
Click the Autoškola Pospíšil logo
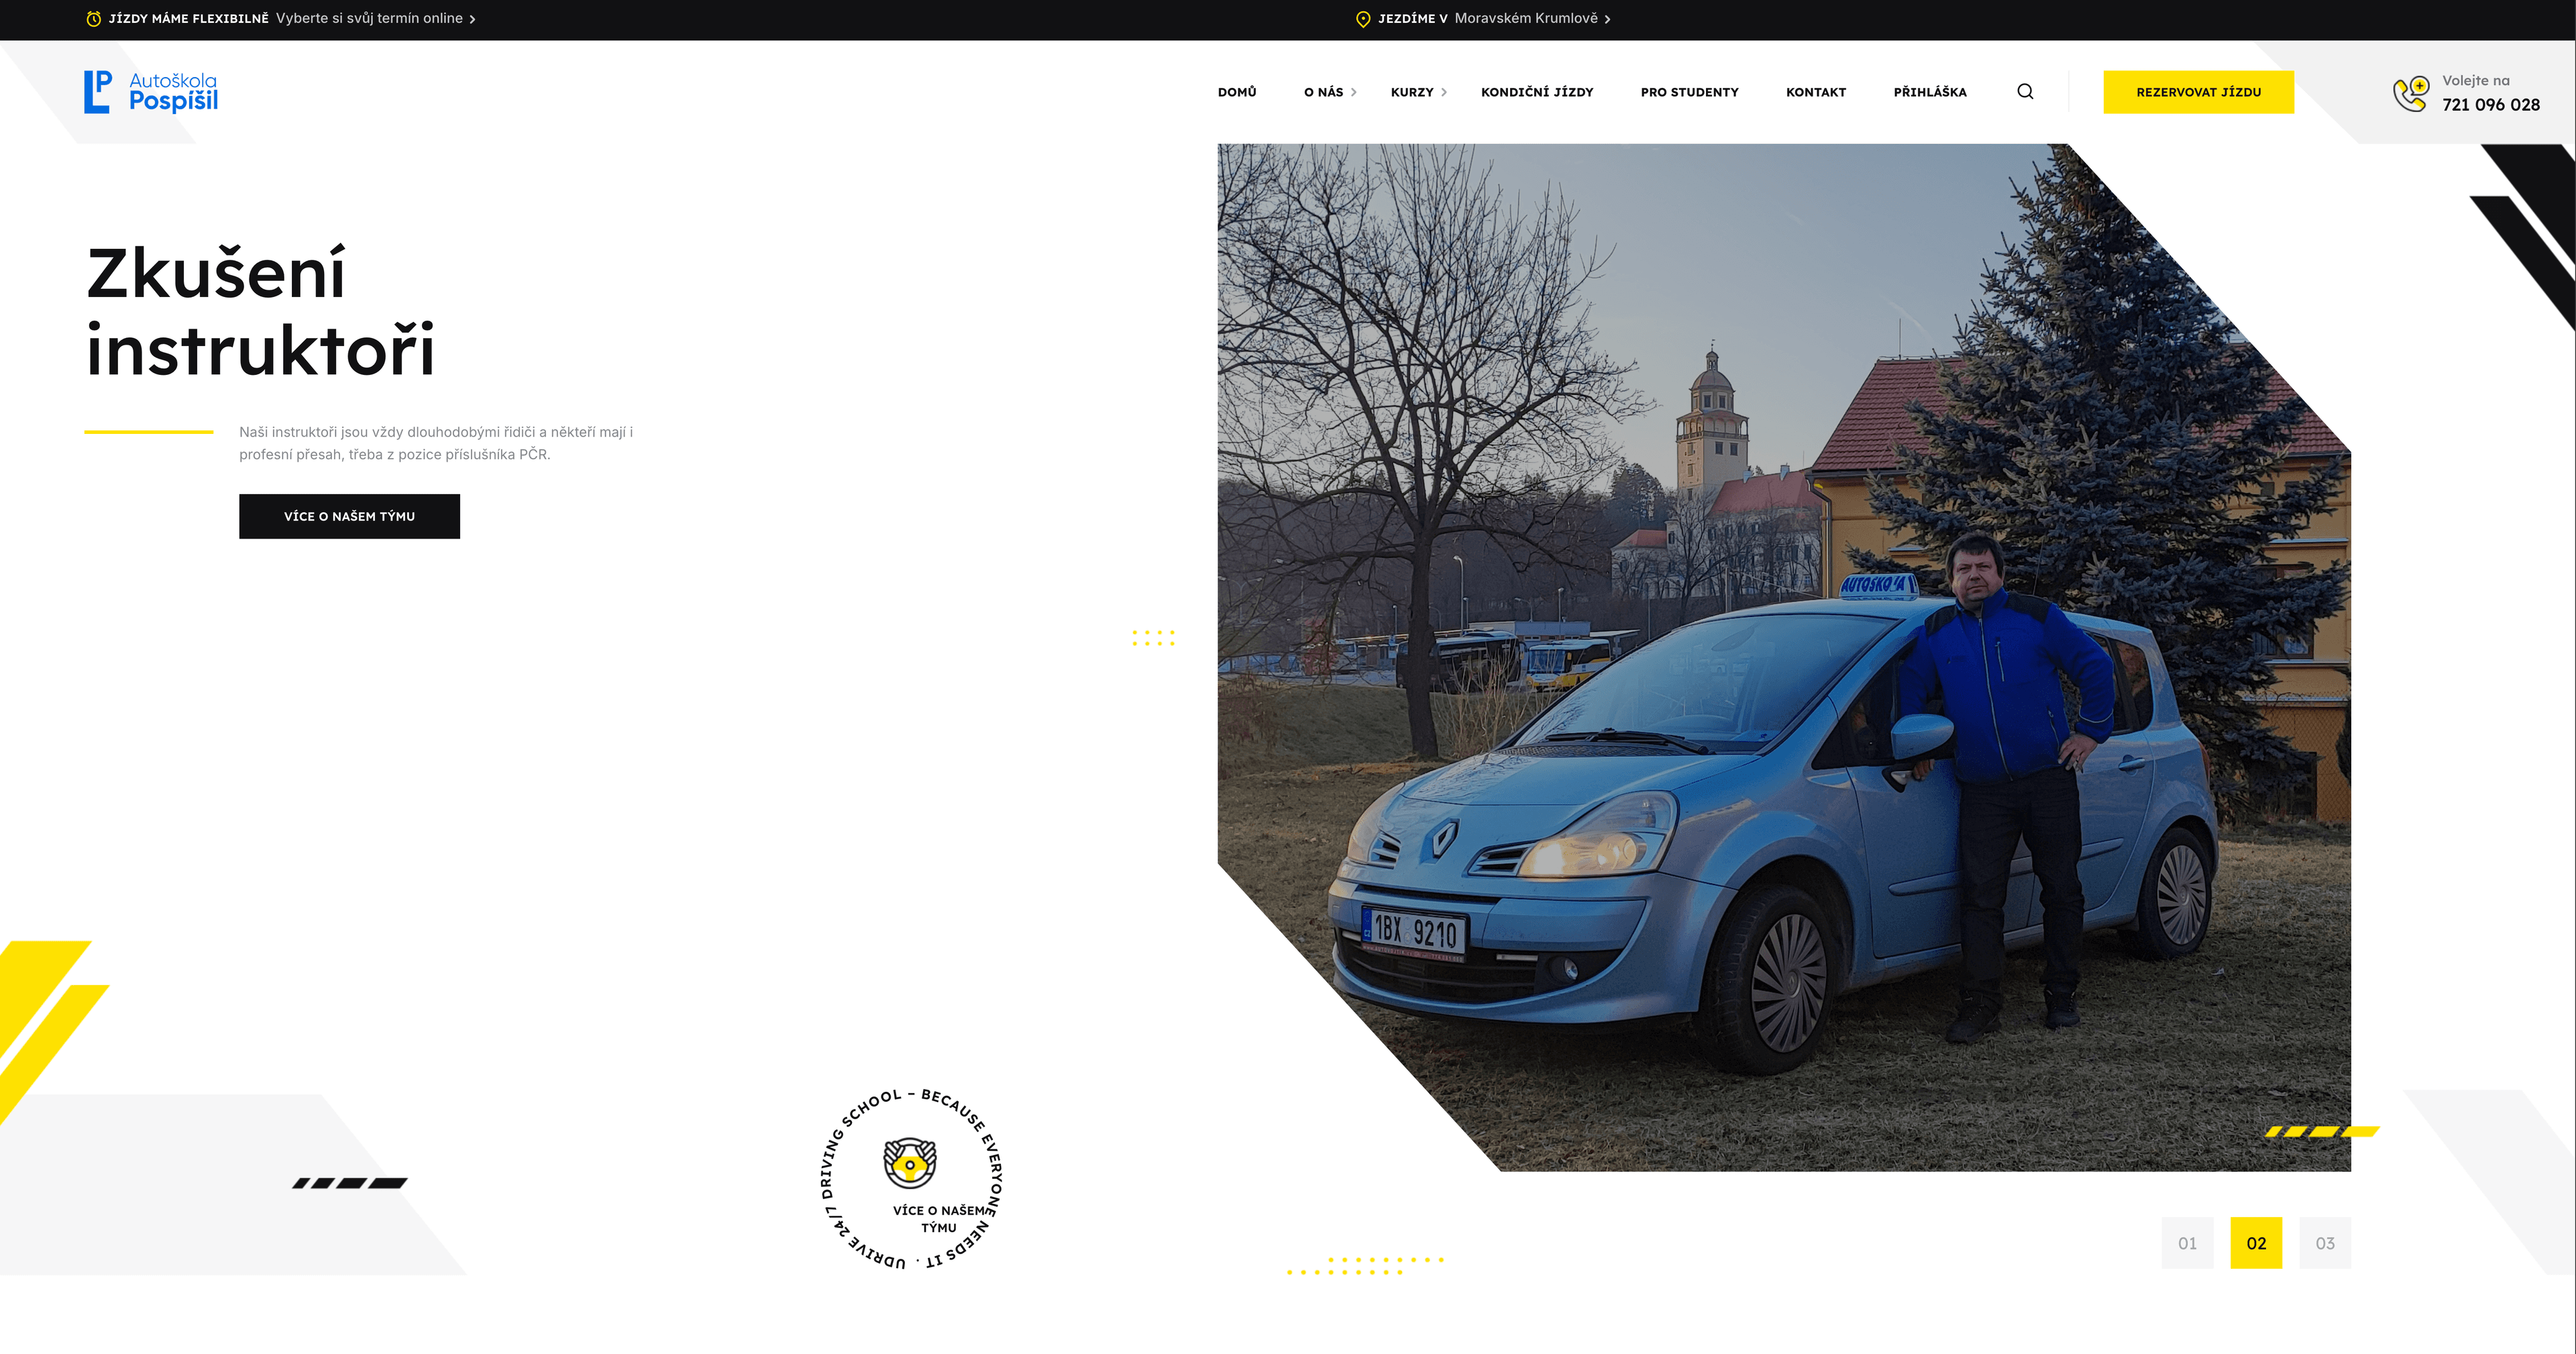coord(150,93)
